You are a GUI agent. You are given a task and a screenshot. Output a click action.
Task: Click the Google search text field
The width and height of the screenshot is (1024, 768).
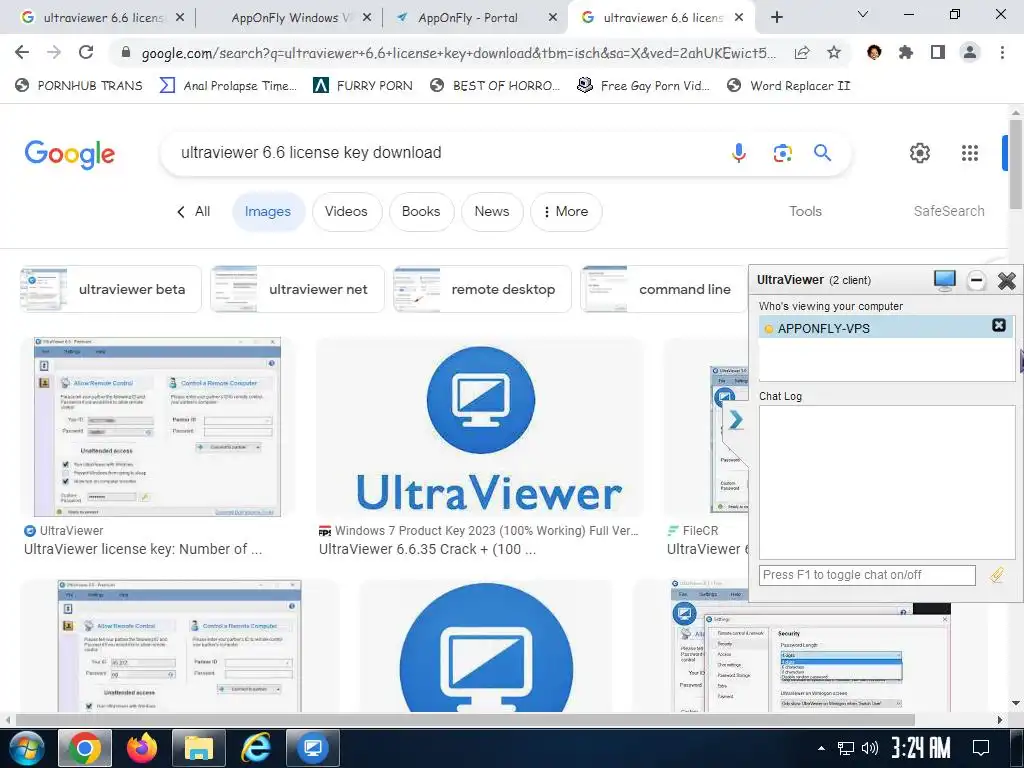[x=442, y=153]
